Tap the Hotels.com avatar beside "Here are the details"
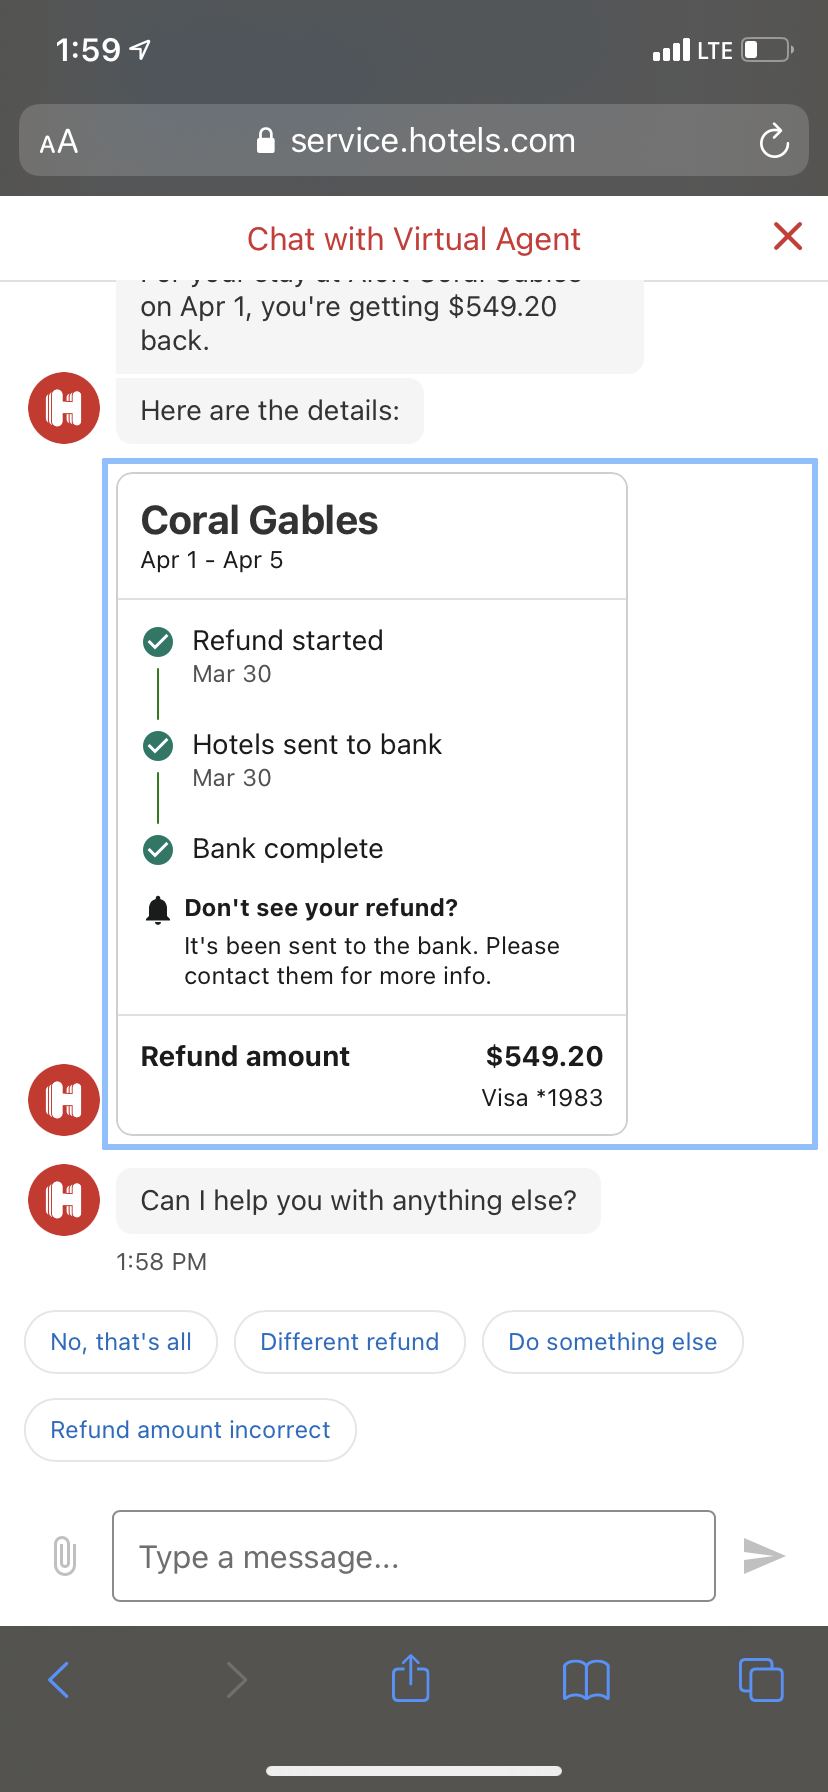This screenshot has width=828, height=1792. click(64, 408)
